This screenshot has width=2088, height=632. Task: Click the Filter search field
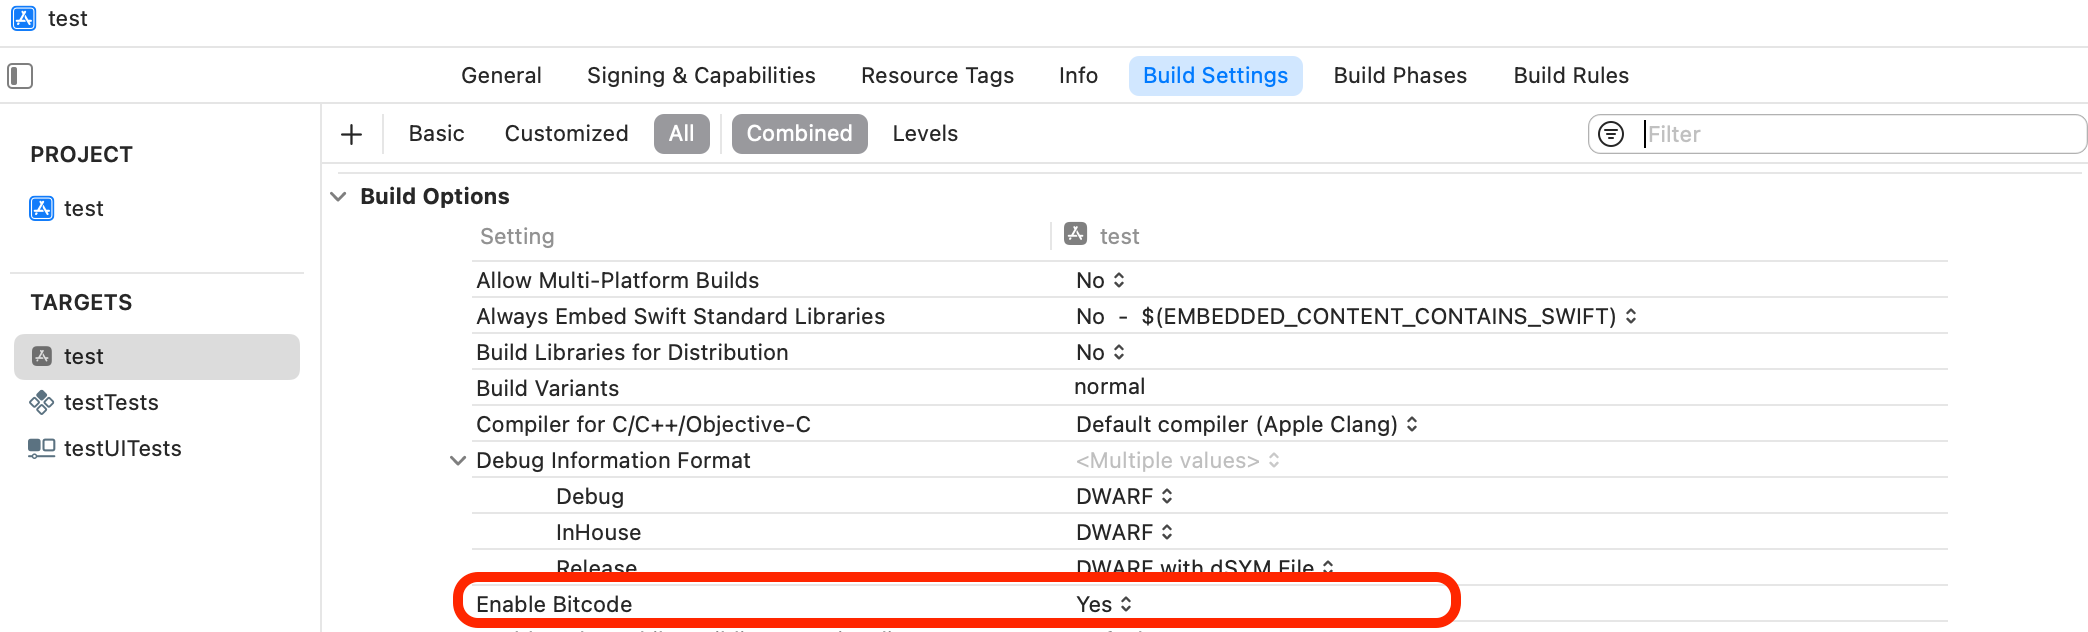pos(1860,134)
